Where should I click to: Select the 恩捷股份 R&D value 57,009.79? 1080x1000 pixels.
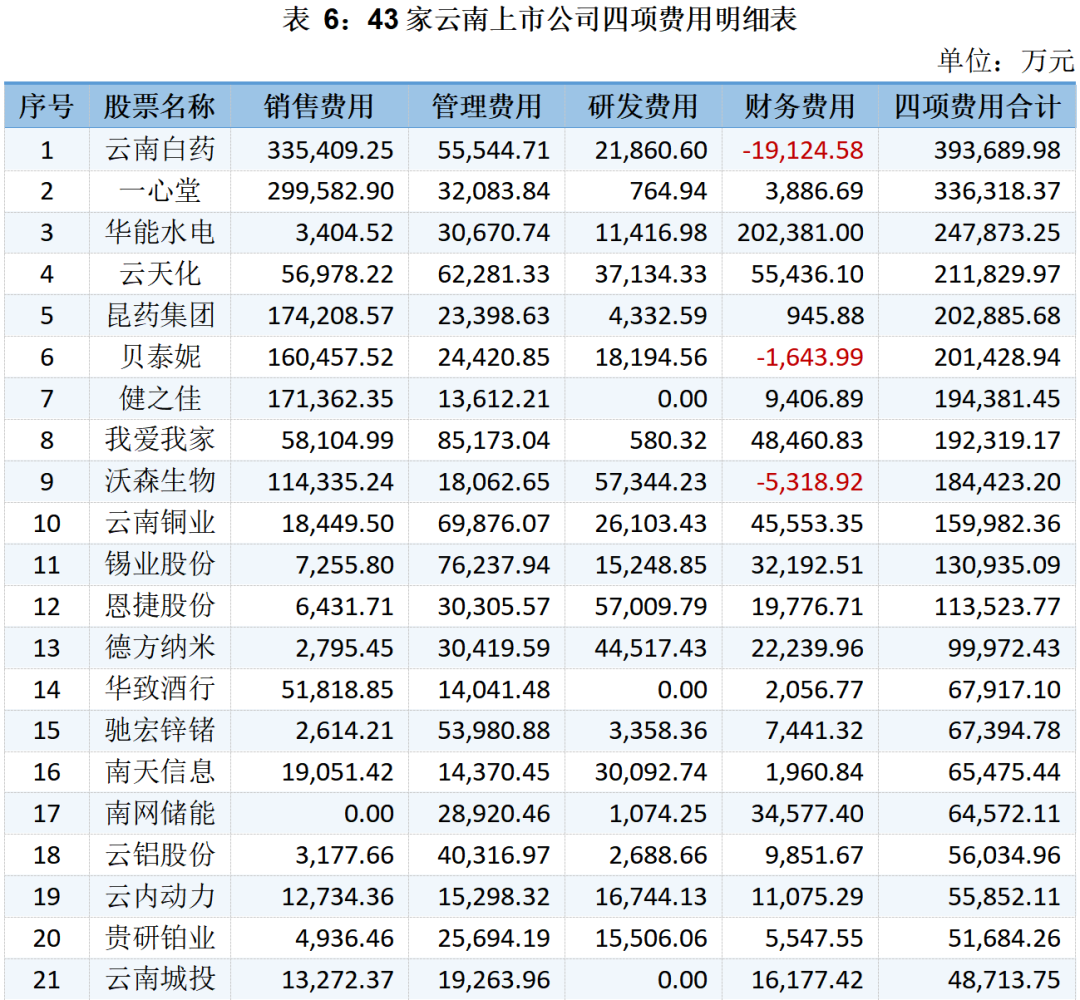(x=650, y=606)
